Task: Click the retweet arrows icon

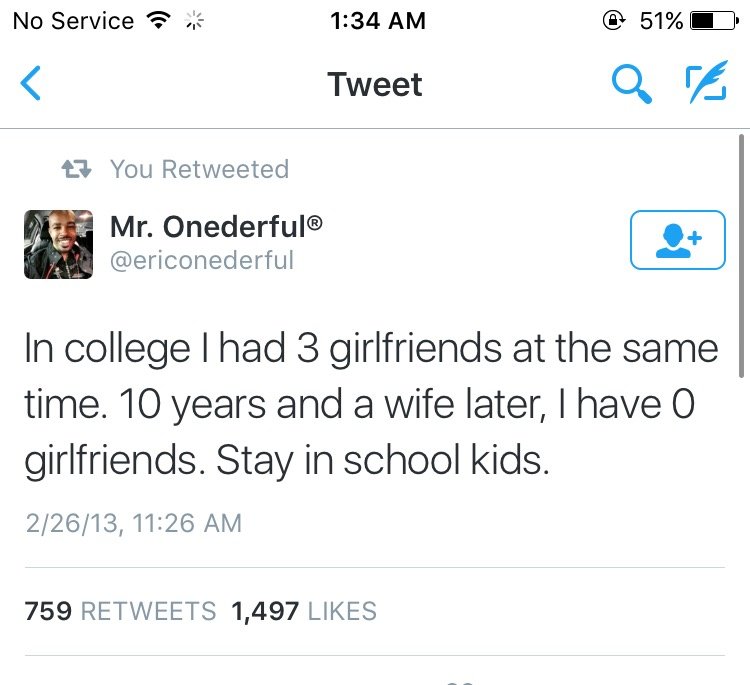Action: pos(77,170)
